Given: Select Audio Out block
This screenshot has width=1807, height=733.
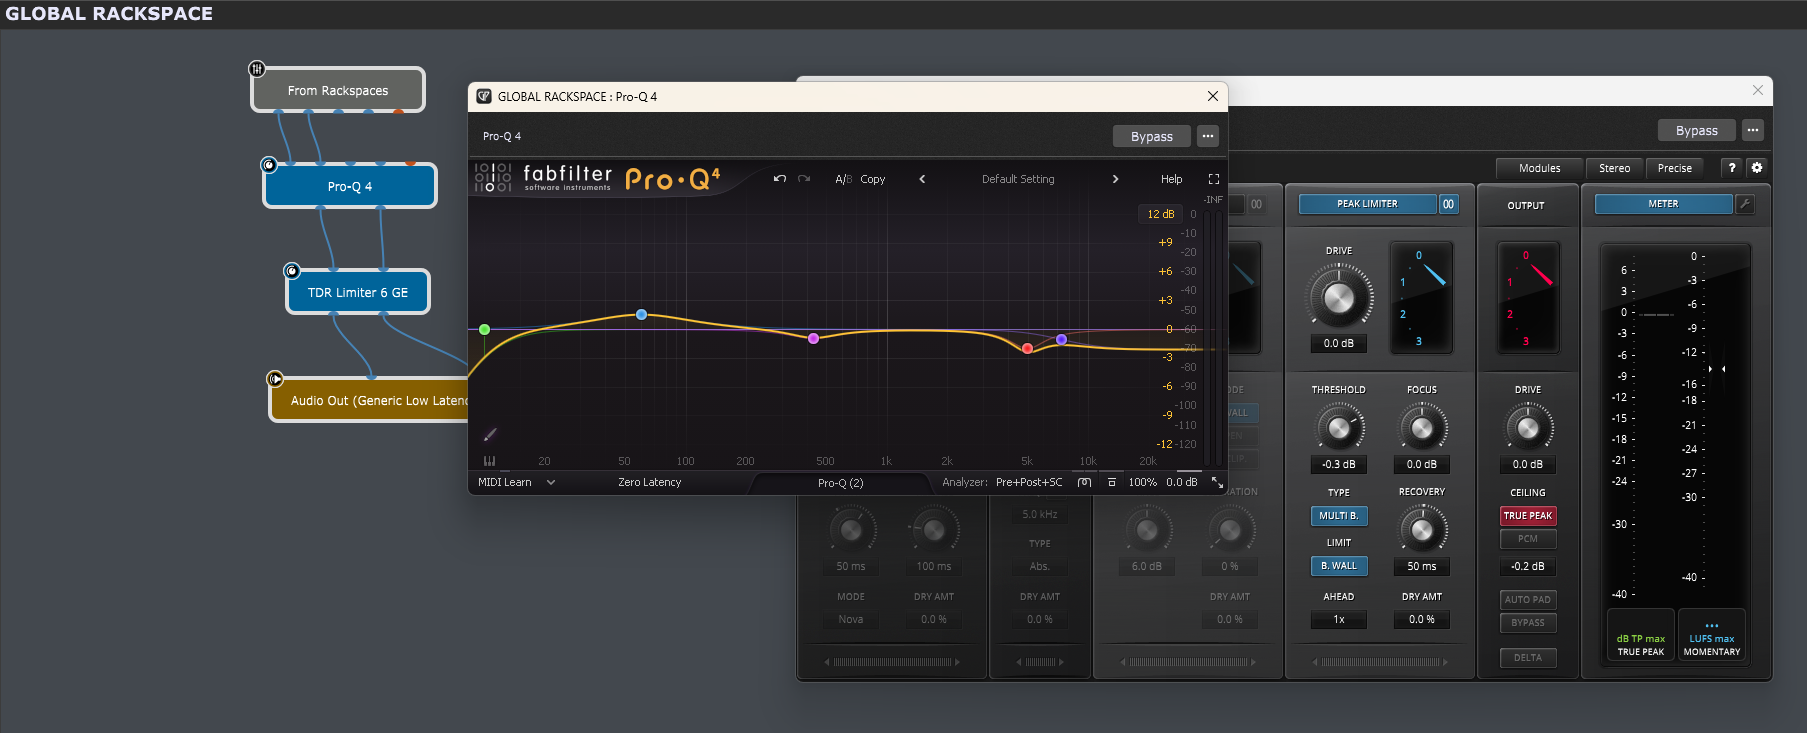Looking at the screenshot, I should [x=369, y=400].
